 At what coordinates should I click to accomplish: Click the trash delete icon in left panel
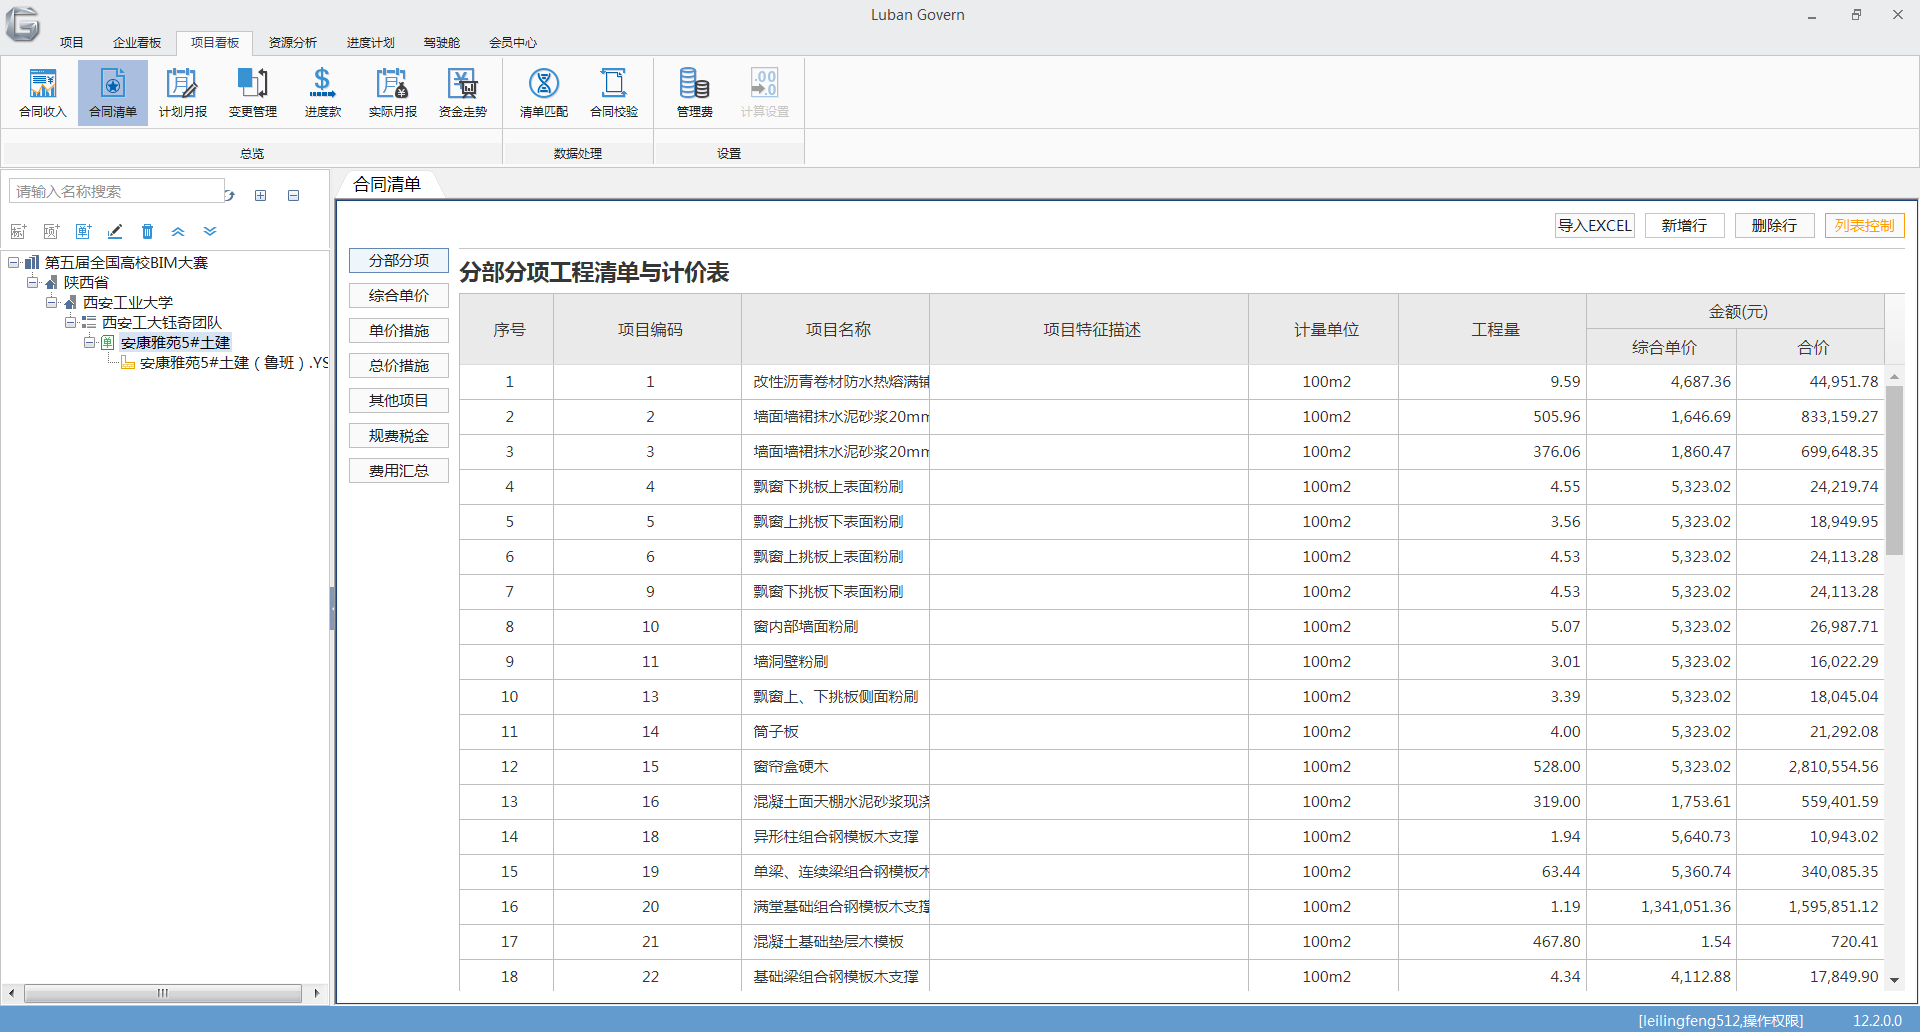click(147, 232)
